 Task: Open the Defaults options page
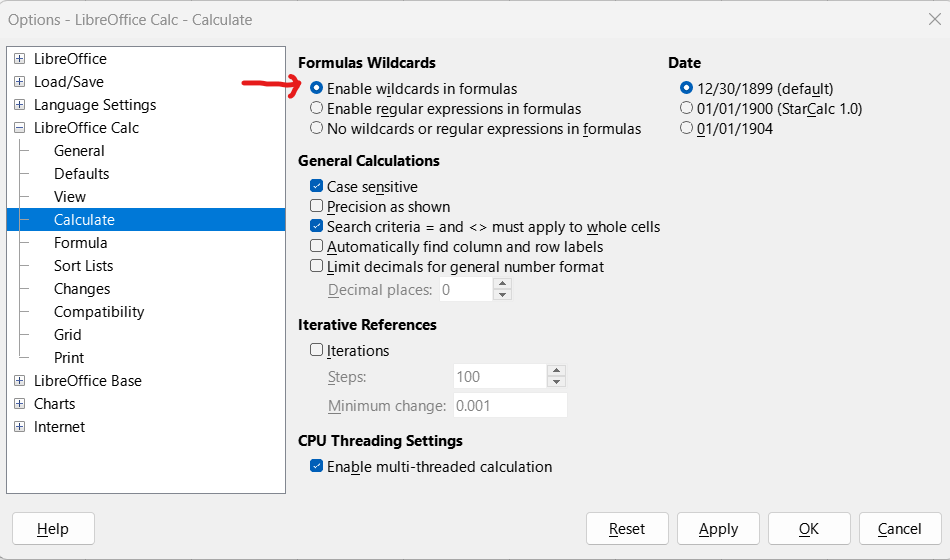click(81, 174)
